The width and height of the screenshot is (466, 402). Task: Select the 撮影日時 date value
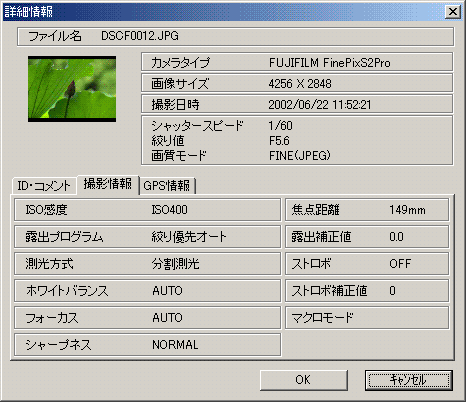coord(320,105)
